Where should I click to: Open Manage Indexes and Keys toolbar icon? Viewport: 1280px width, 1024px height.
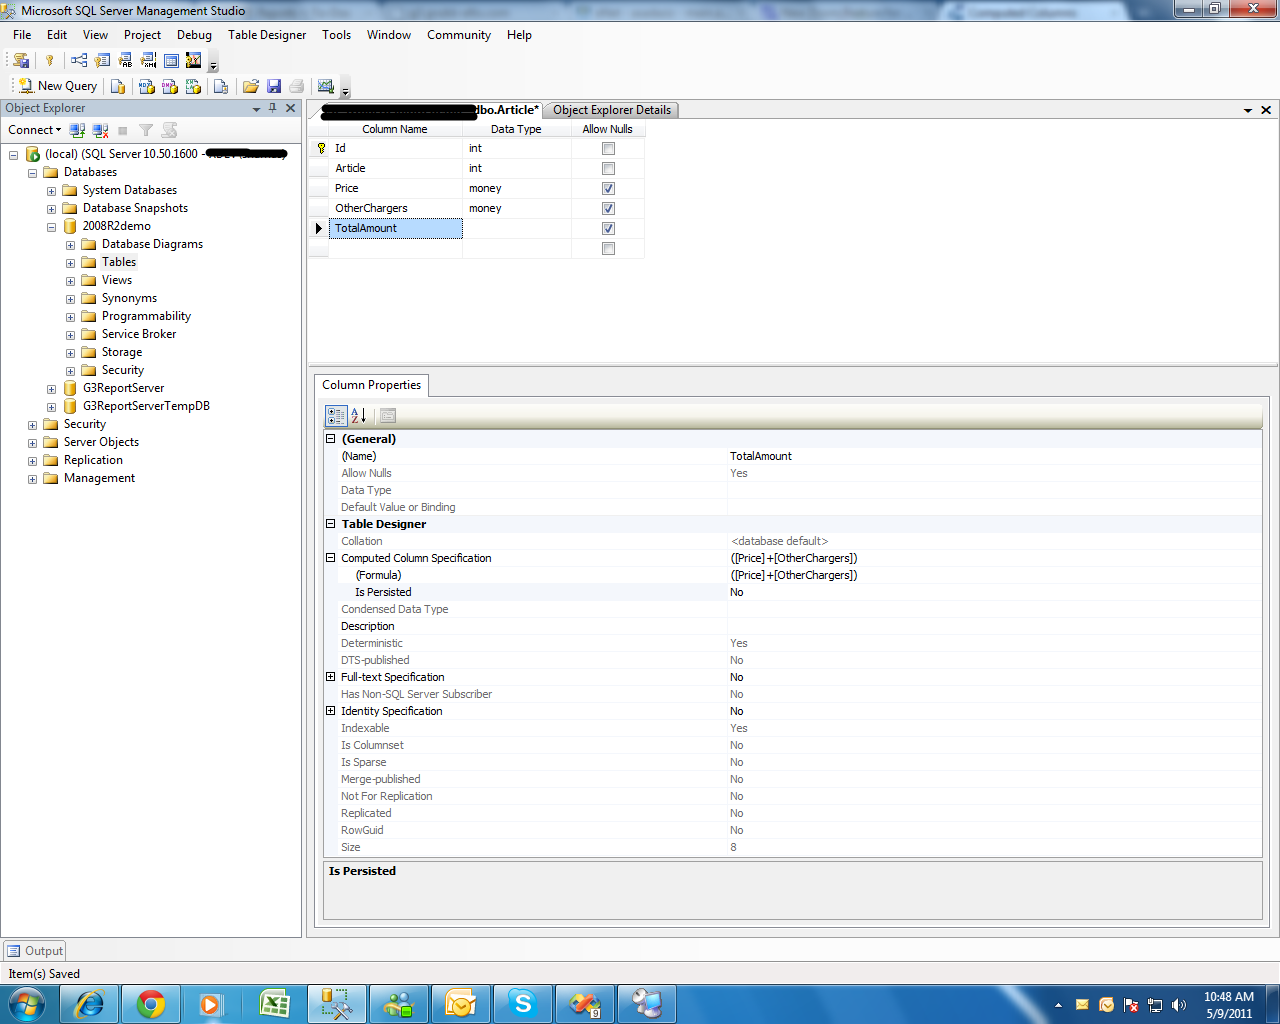coord(101,60)
